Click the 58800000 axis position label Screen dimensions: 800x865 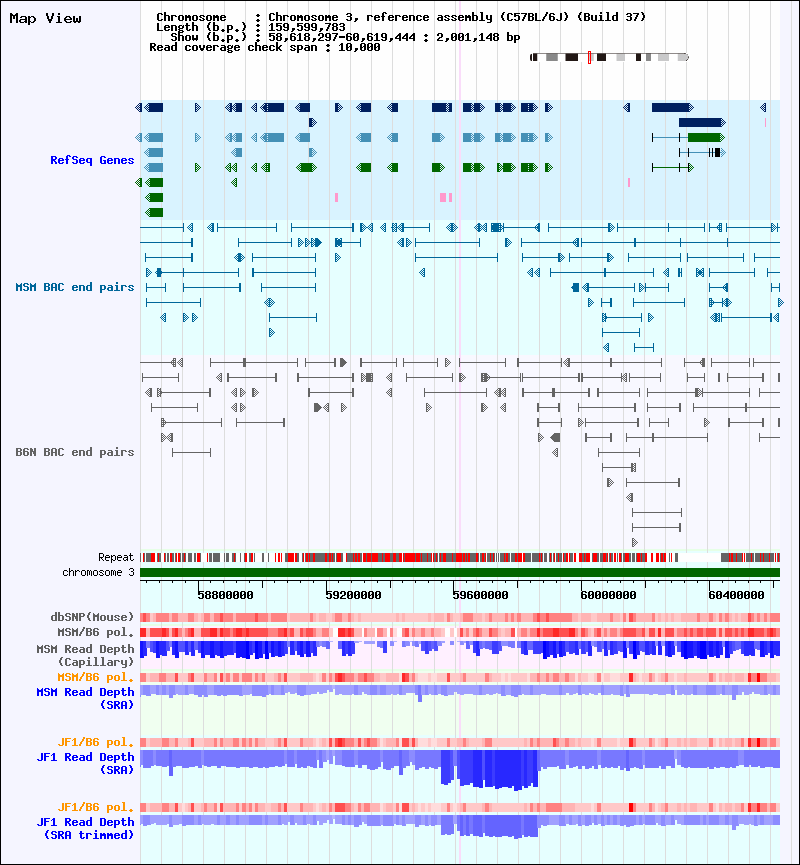(x=225, y=595)
